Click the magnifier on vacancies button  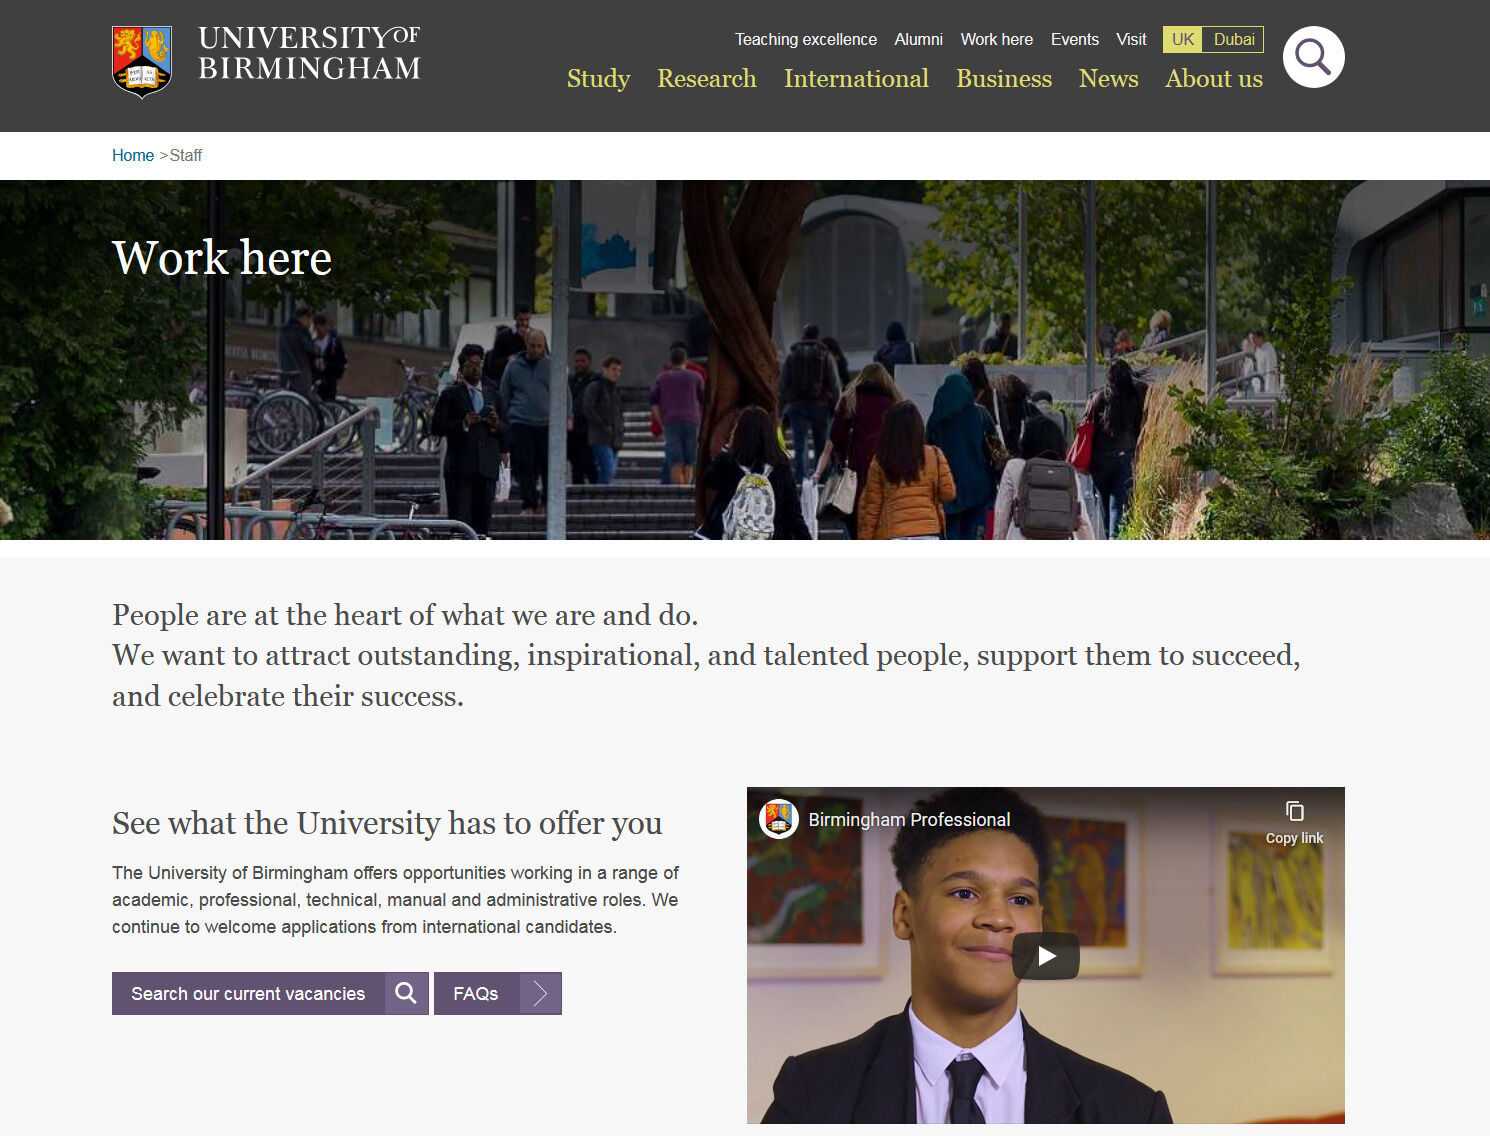tap(406, 993)
